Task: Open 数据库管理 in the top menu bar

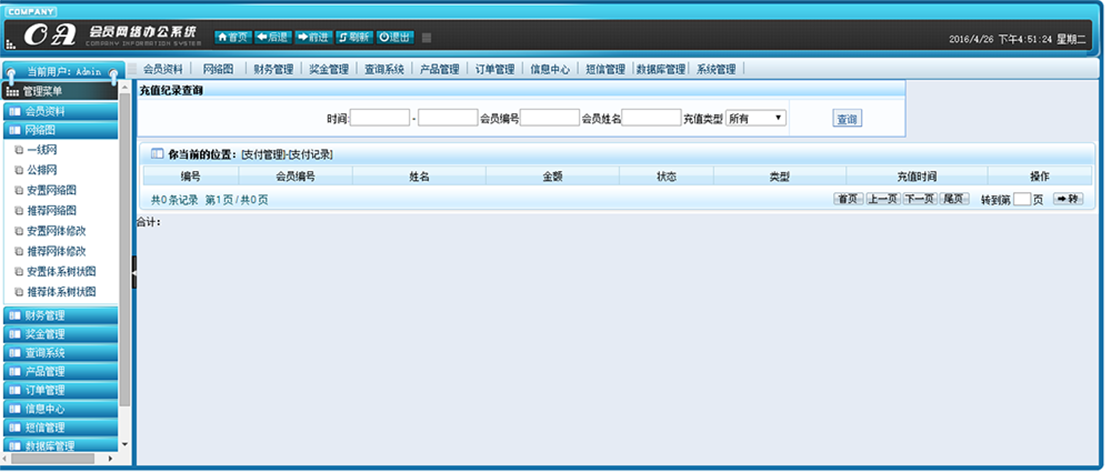Action: pos(660,69)
